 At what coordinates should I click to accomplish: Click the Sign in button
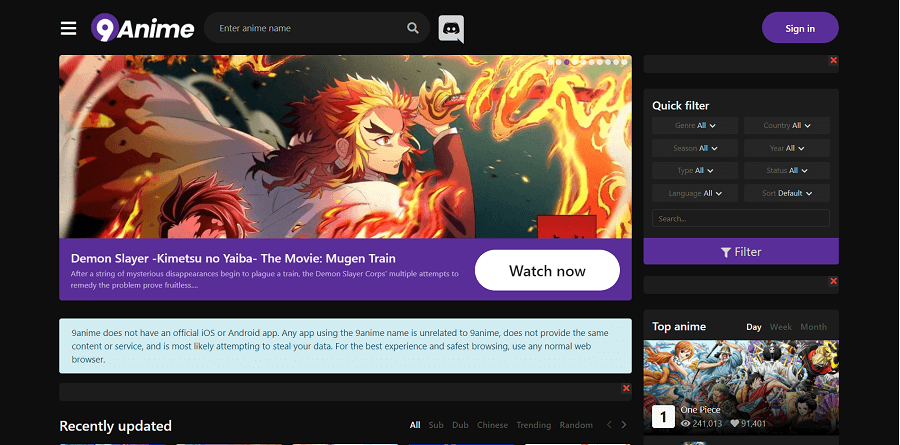tap(800, 28)
